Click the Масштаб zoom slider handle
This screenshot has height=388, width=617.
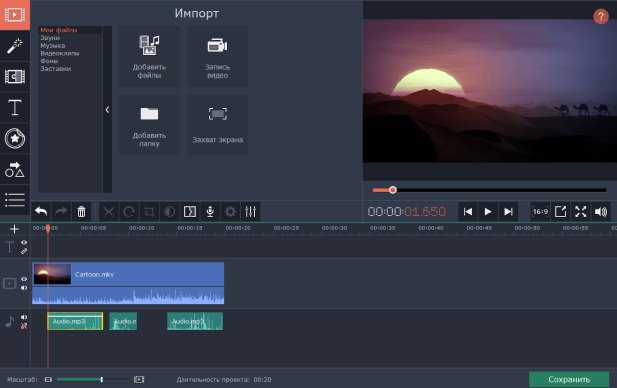click(102, 379)
